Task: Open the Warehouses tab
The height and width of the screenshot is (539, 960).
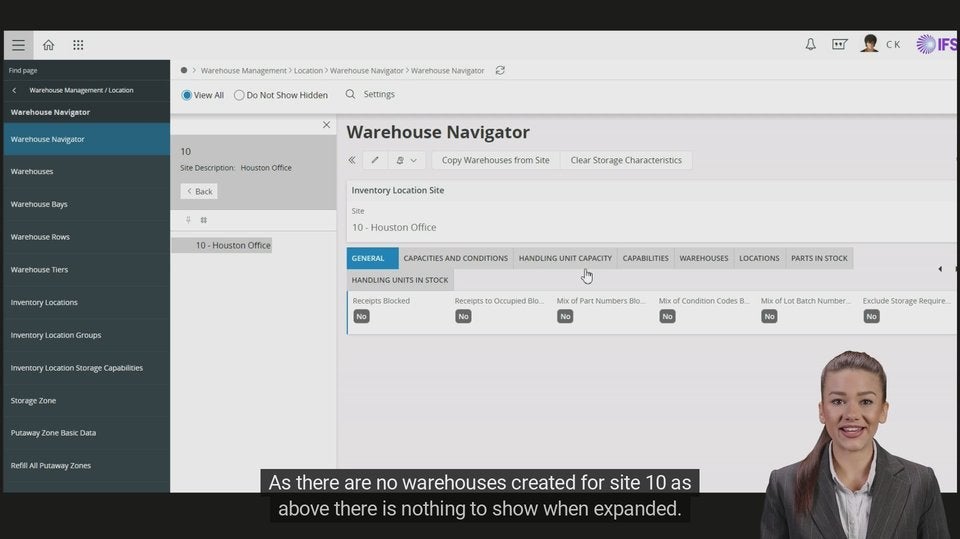Action: (x=703, y=258)
